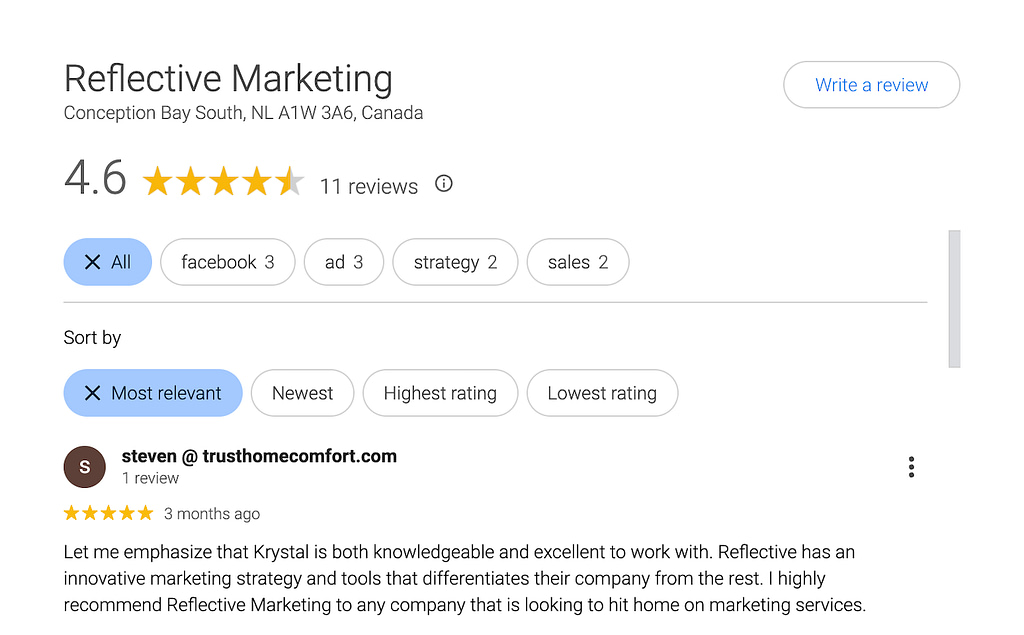Click steven's profile avatar circle
Viewport: 1024px width, 635px height.
coord(84,466)
